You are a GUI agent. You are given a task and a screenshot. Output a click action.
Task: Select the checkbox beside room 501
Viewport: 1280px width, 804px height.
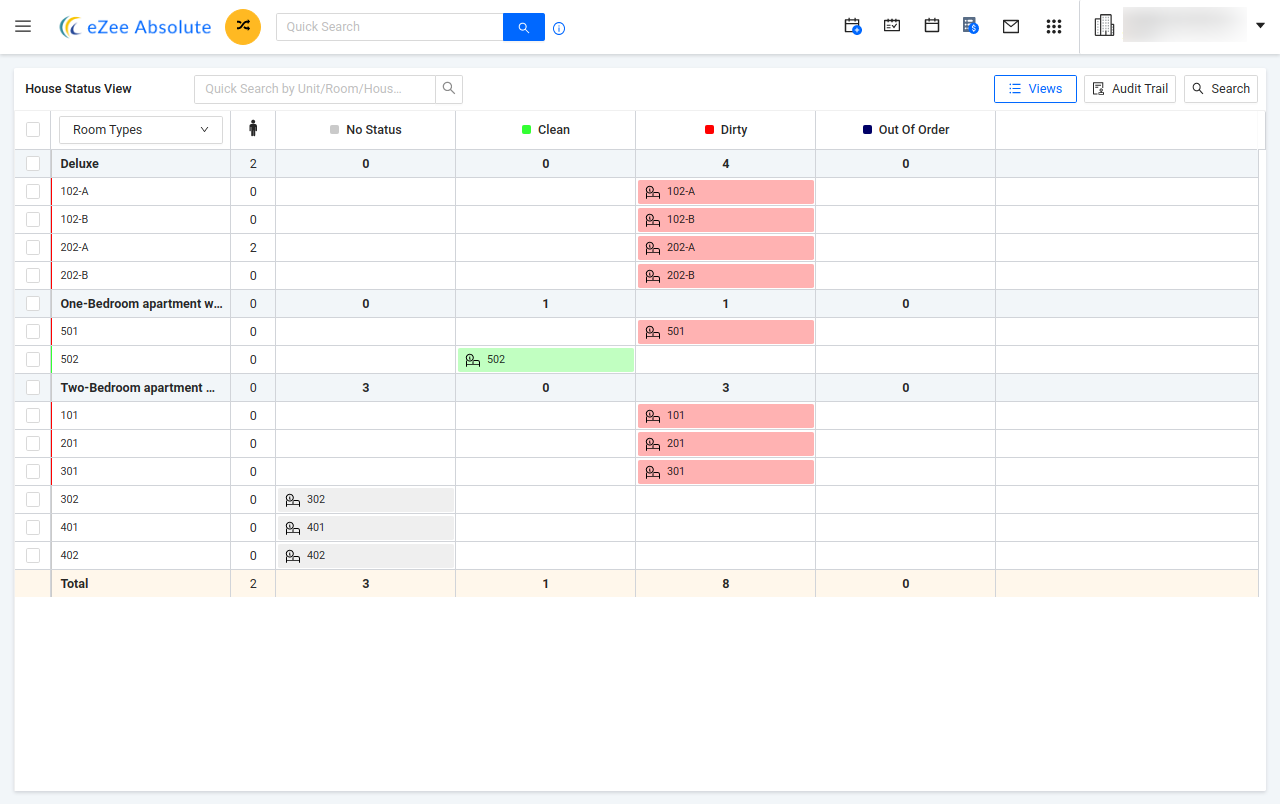[x=33, y=331]
